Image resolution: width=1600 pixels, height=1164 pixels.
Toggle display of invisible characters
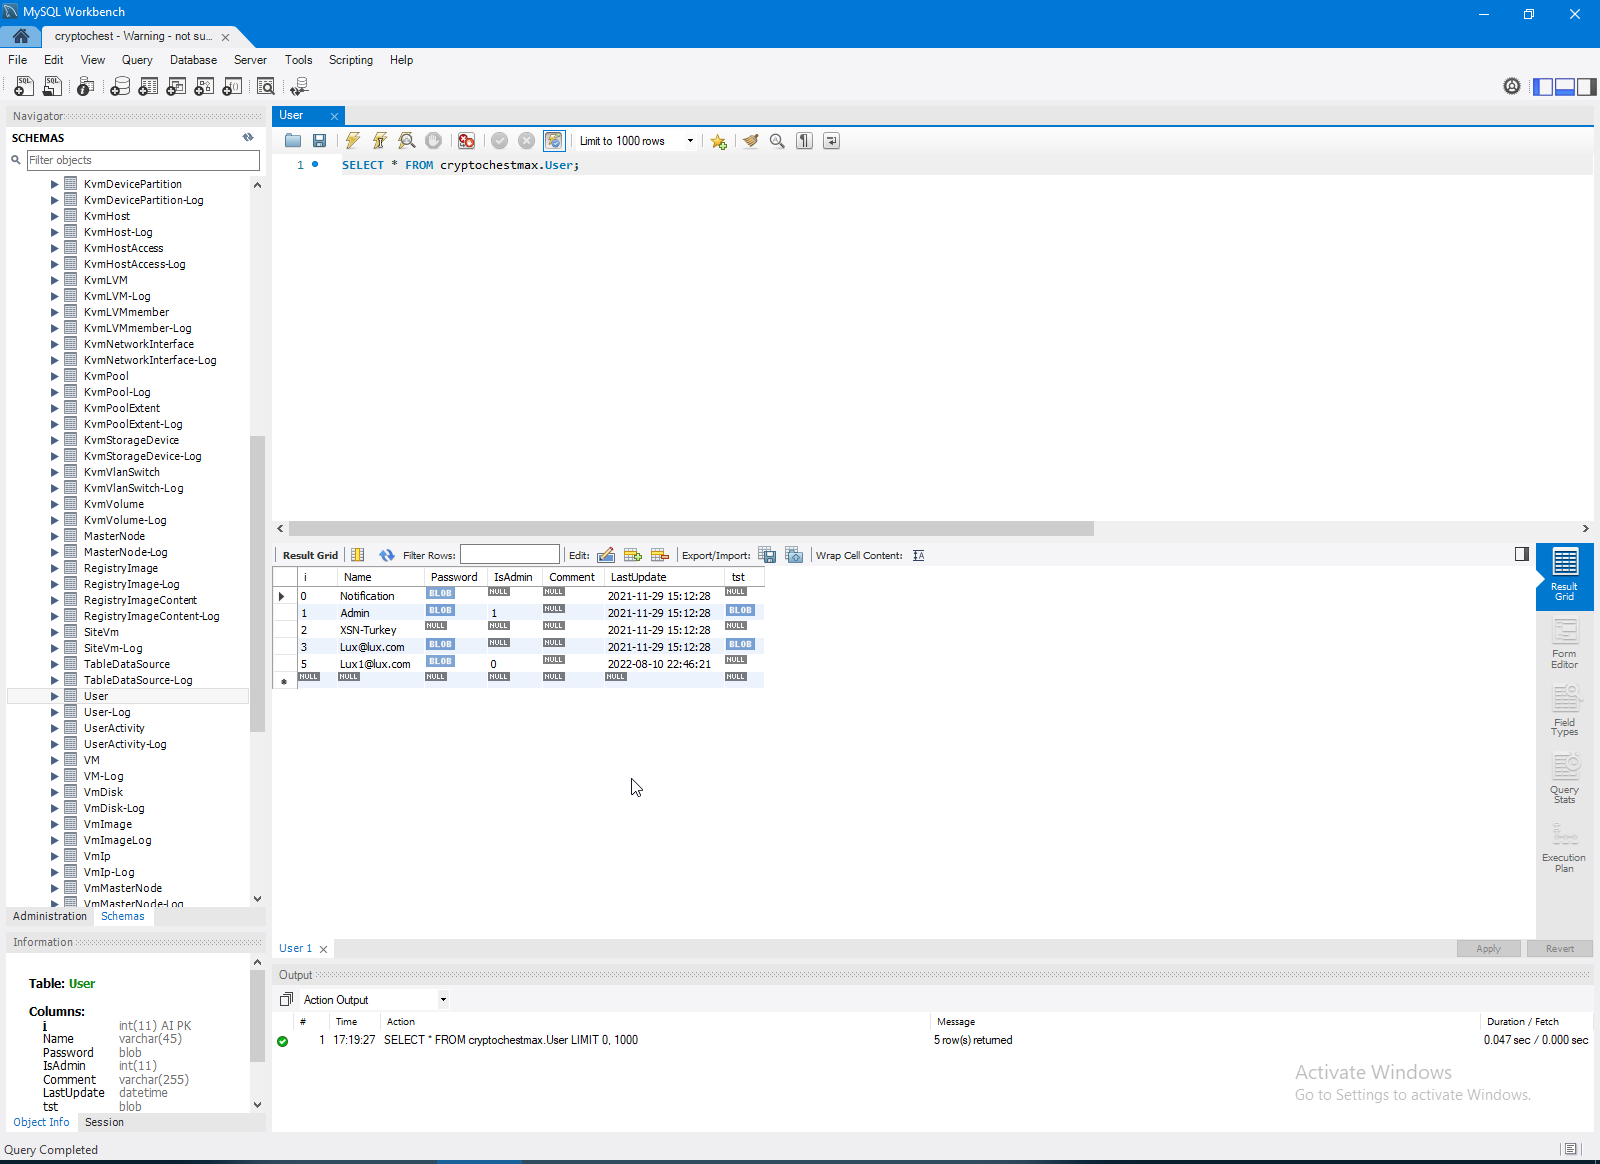[805, 141]
